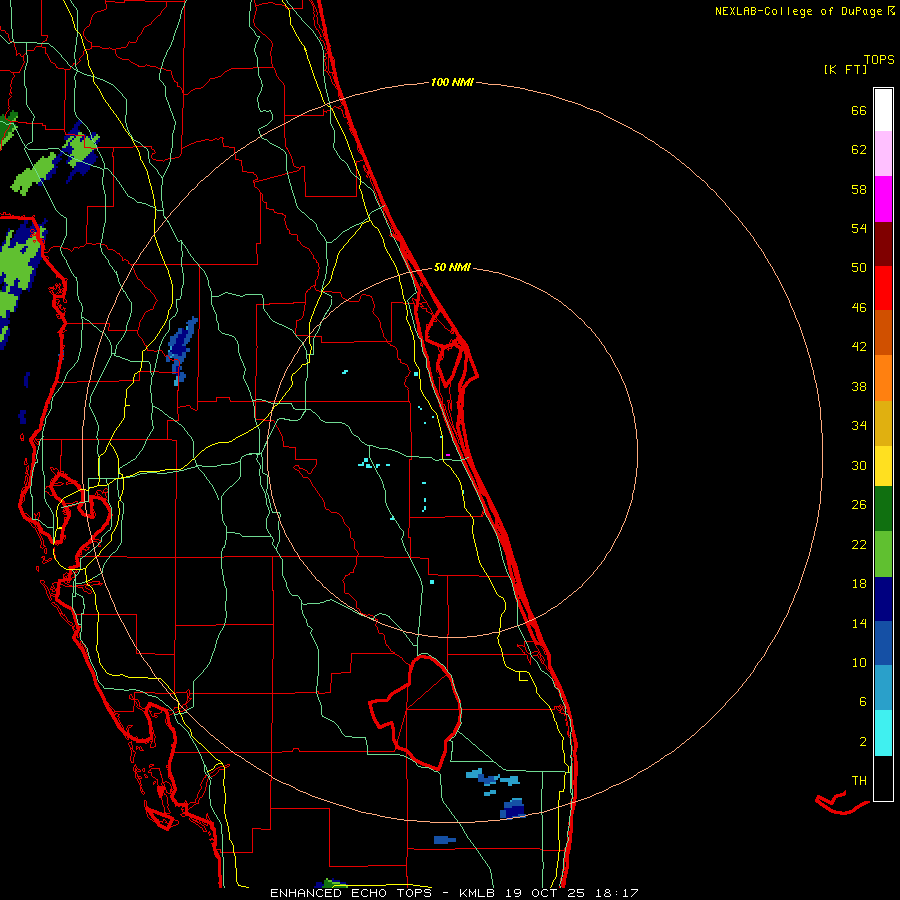Click the dark red (maroon) legend swatch
The height and width of the screenshot is (900, 900).
[x=883, y=243]
